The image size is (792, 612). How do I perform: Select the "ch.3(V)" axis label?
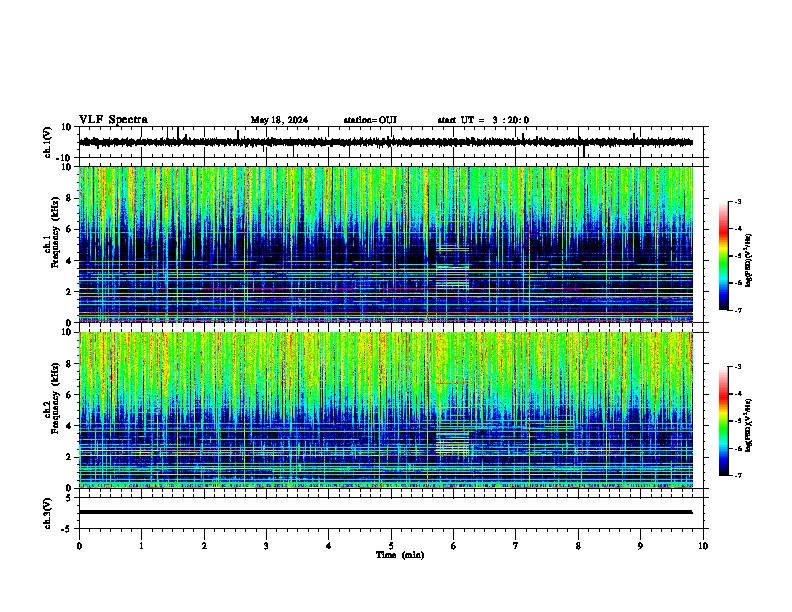48,513
